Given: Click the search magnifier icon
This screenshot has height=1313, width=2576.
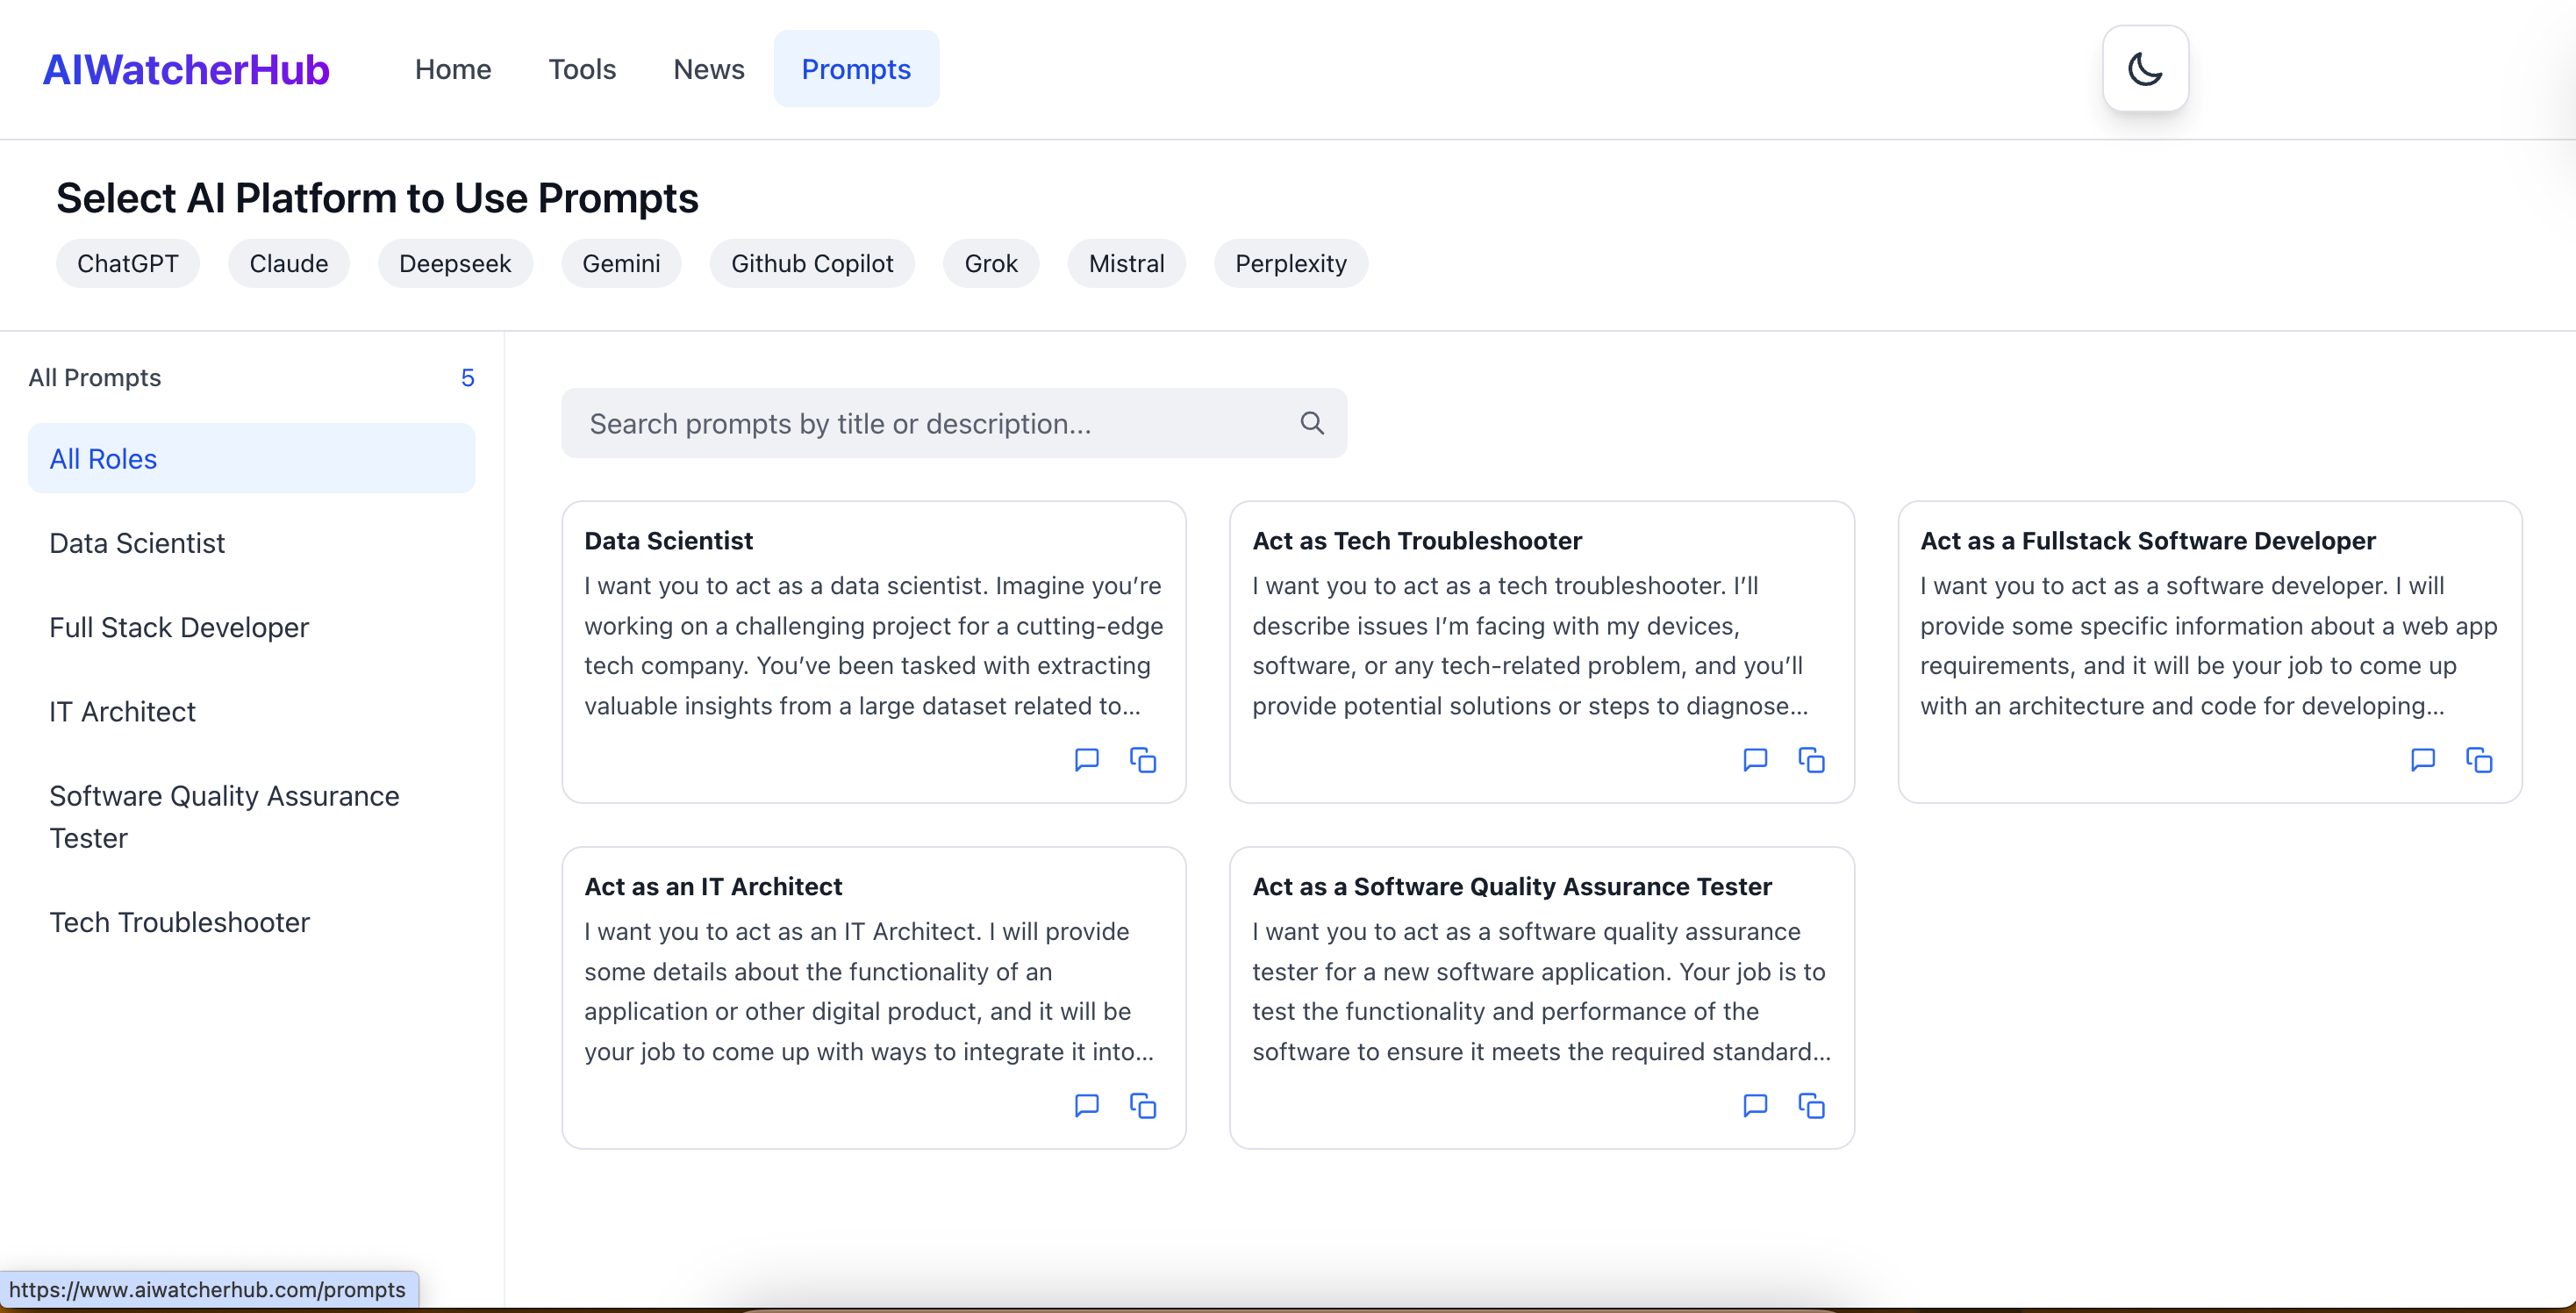Looking at the screenshot, I should [1311, 423].
